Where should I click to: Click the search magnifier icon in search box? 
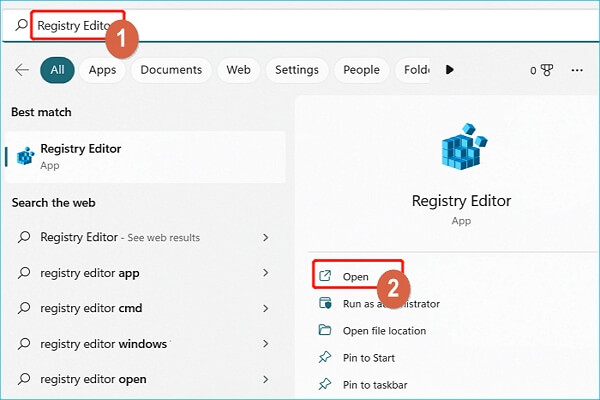[21, 25]
